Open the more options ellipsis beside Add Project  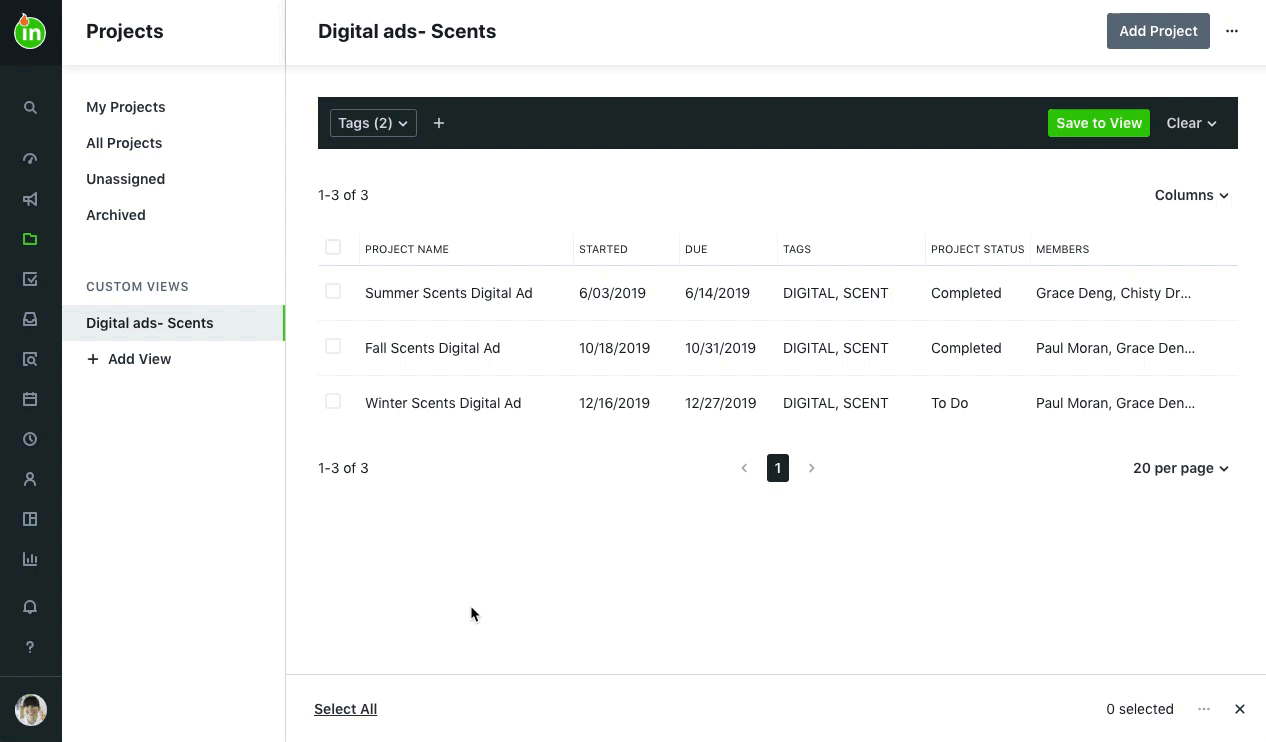[1232, 31]
